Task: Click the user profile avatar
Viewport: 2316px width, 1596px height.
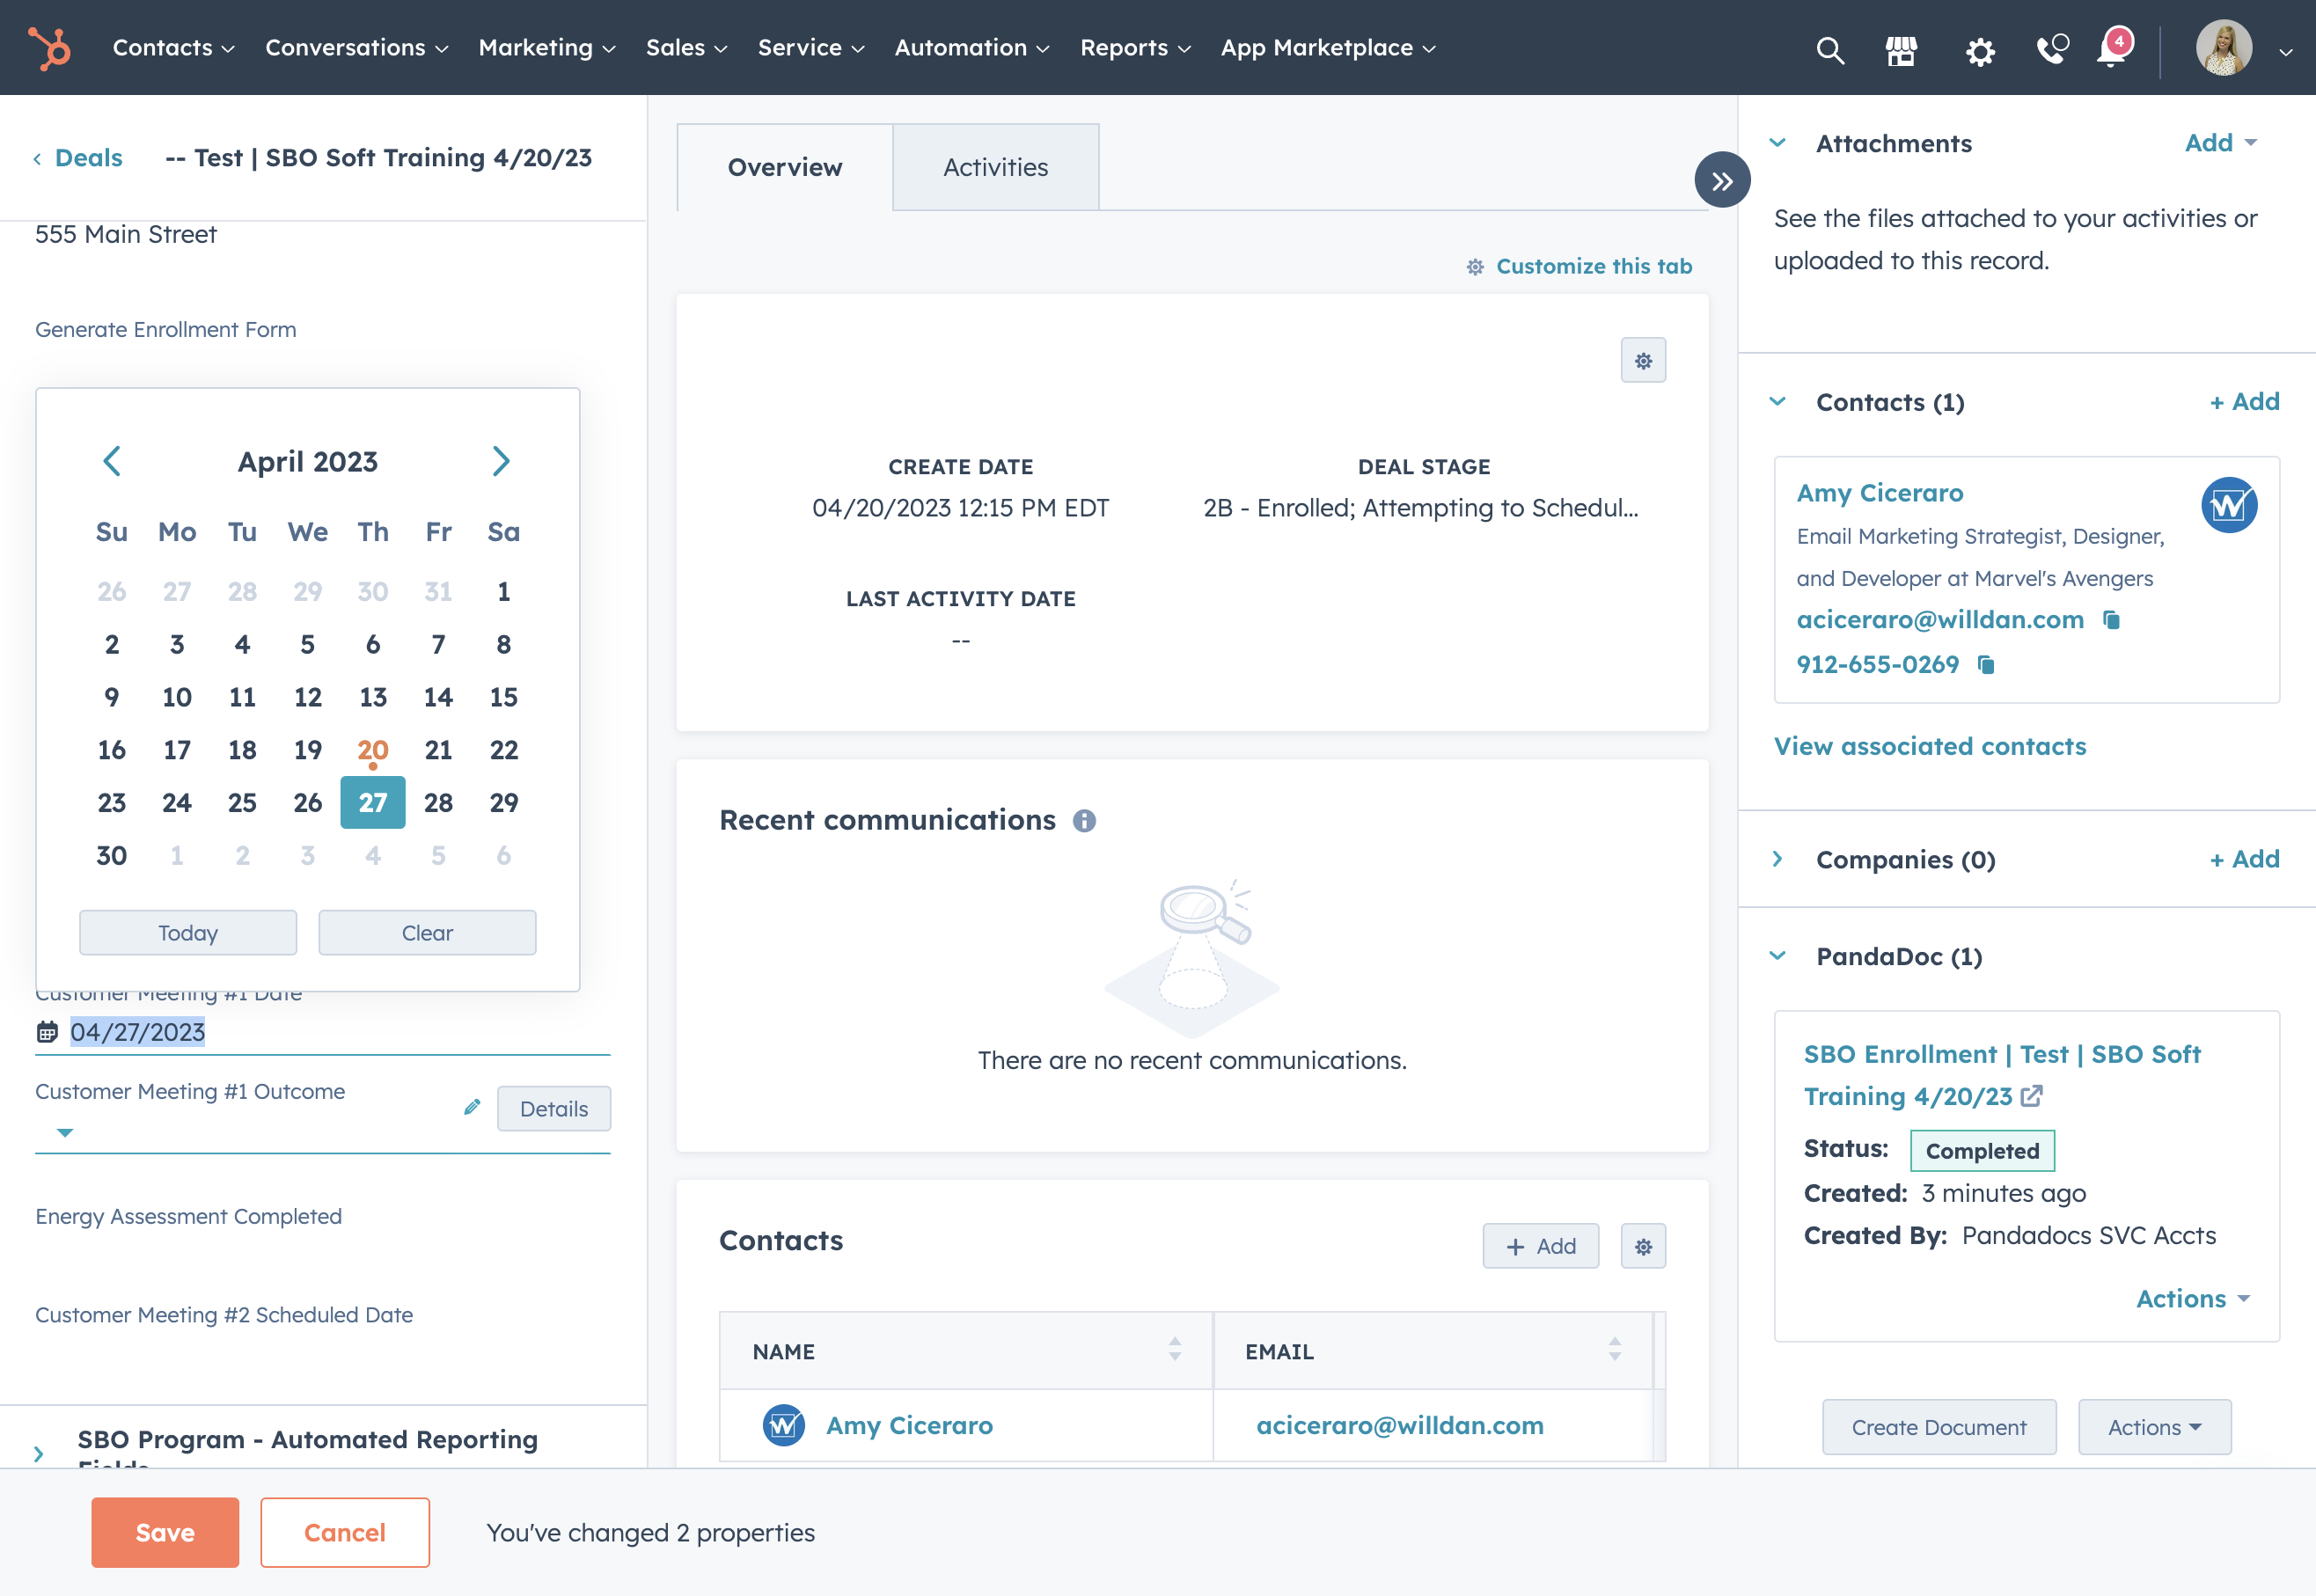Action: tap(2224, 48)
